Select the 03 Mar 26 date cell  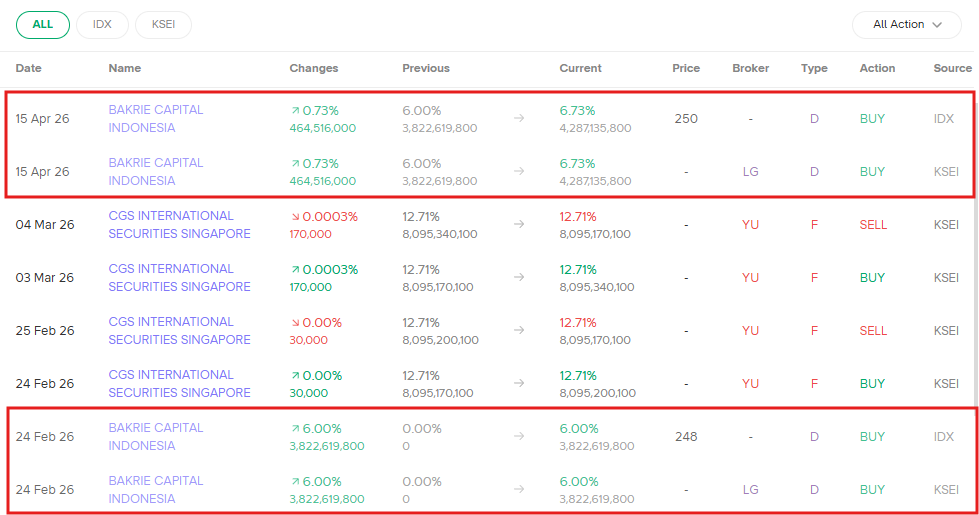[x=45, y=278]
